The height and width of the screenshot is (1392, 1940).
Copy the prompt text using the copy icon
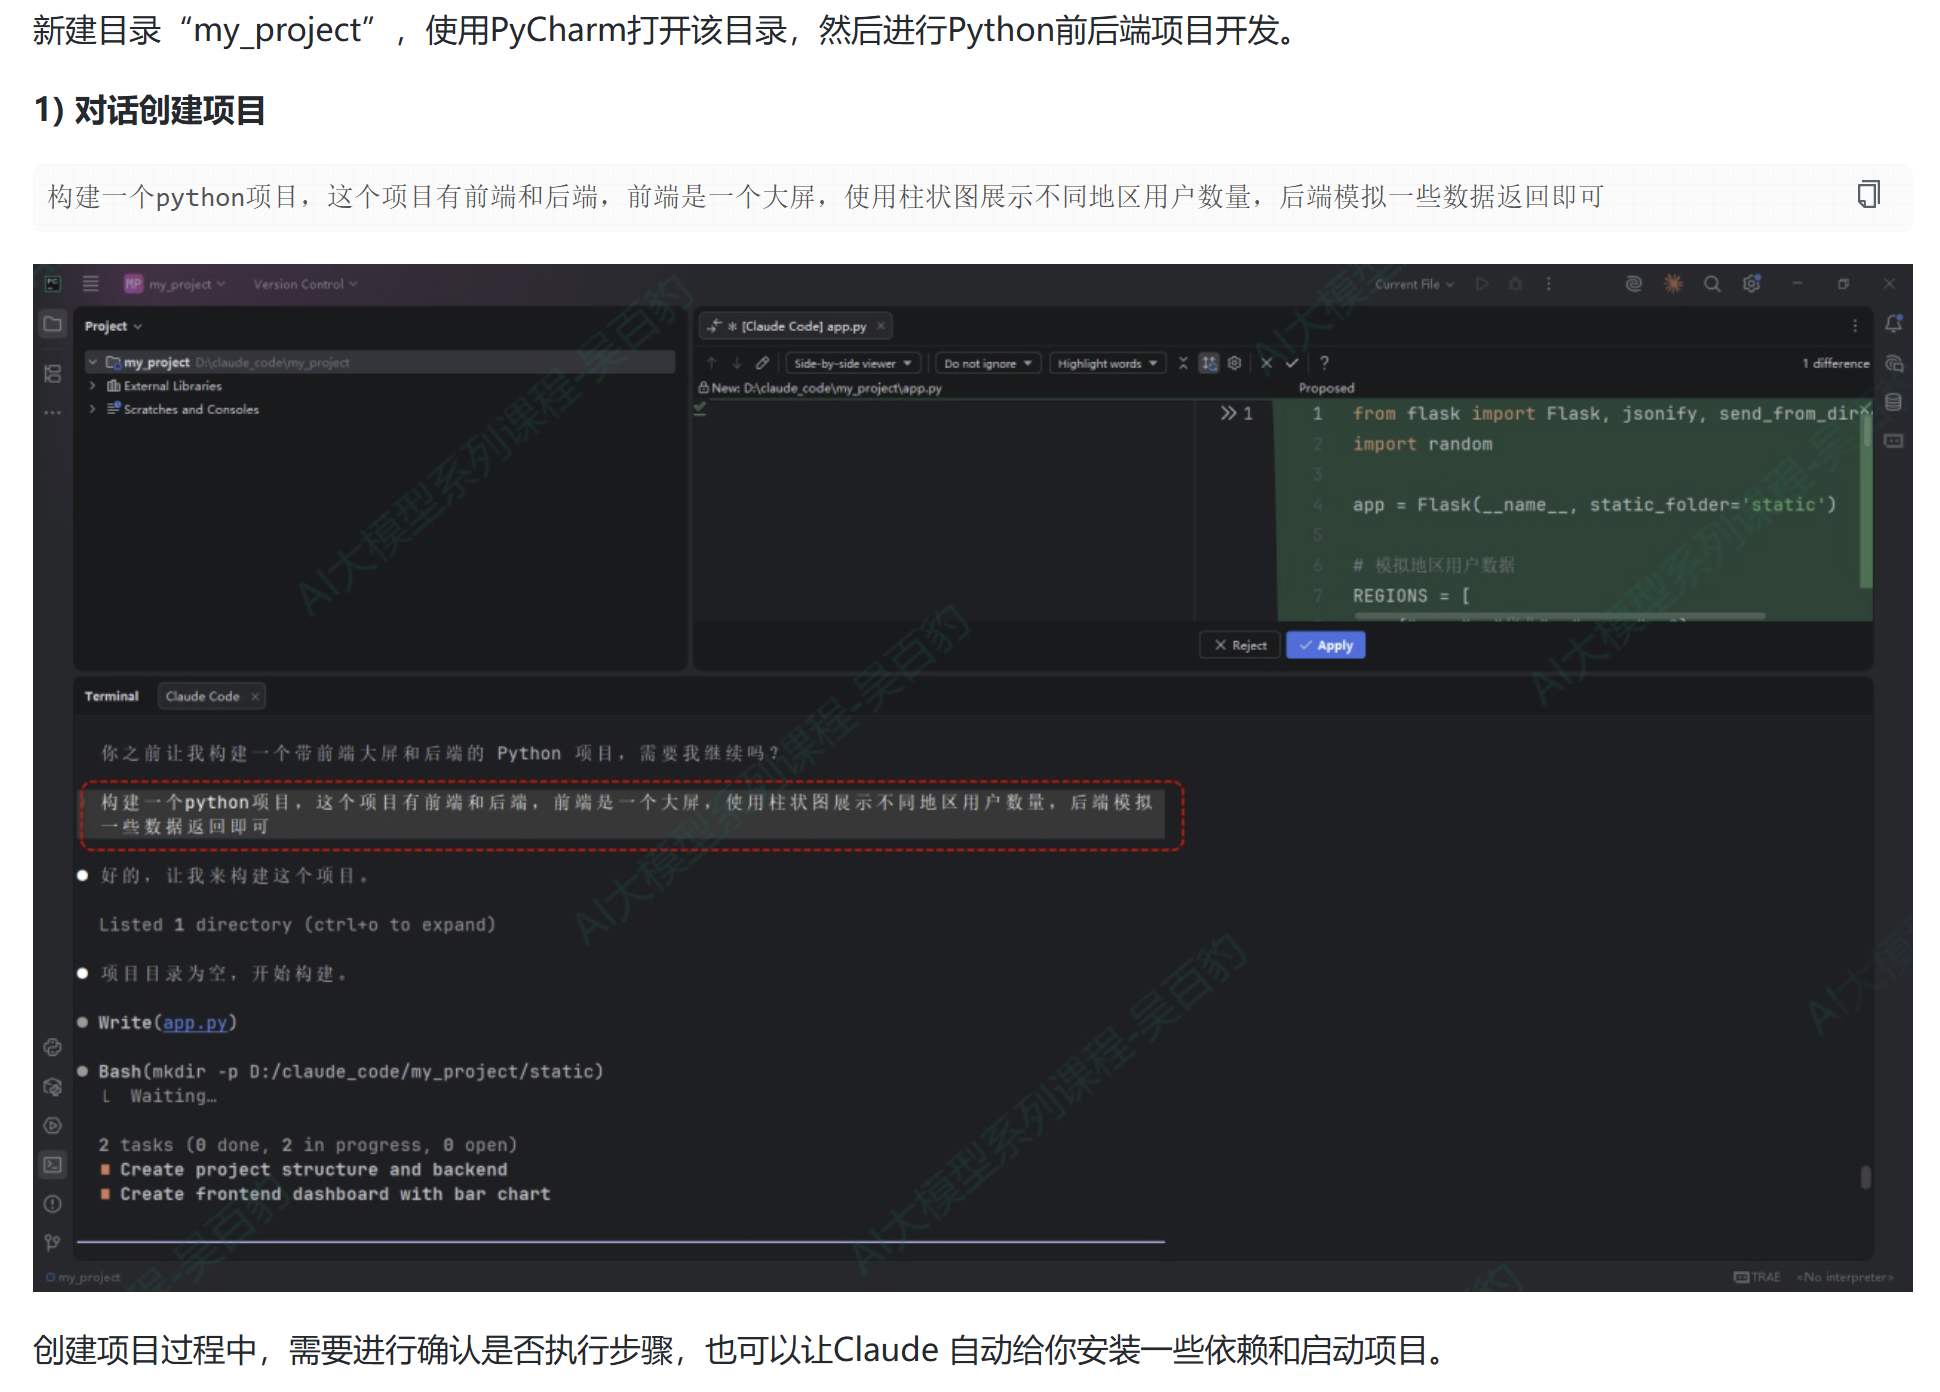[x=1868, y=194]
